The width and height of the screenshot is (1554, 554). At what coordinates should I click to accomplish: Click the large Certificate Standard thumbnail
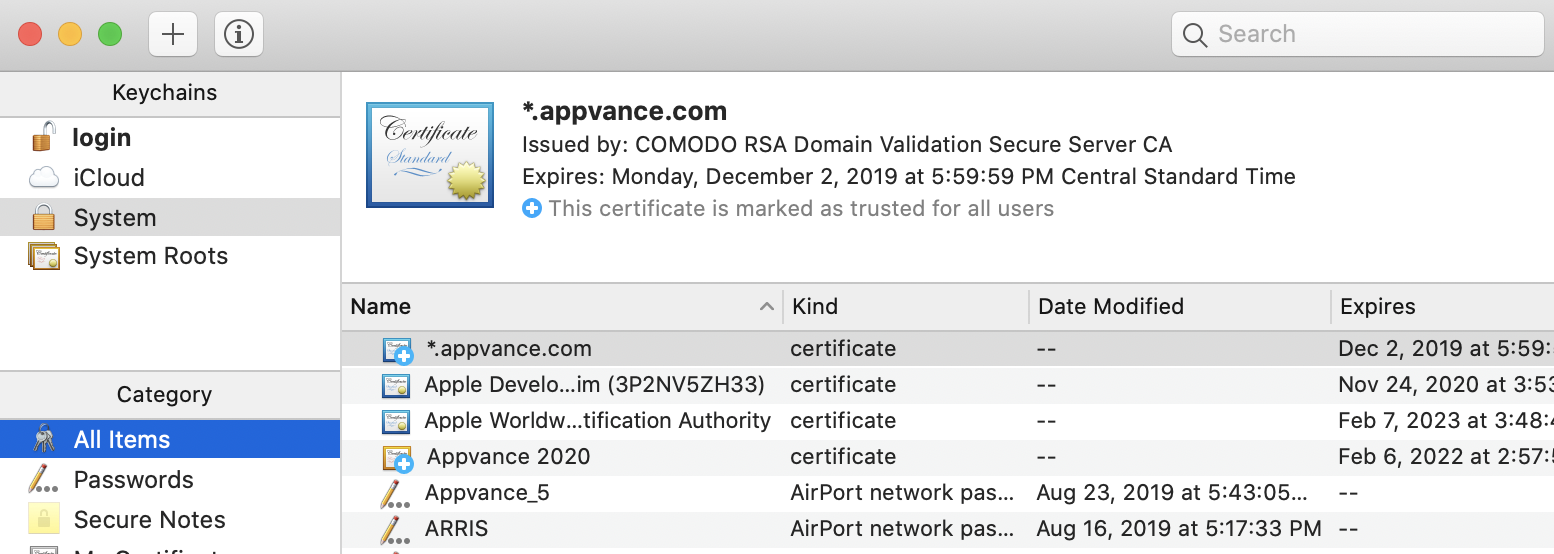(430, 155)
